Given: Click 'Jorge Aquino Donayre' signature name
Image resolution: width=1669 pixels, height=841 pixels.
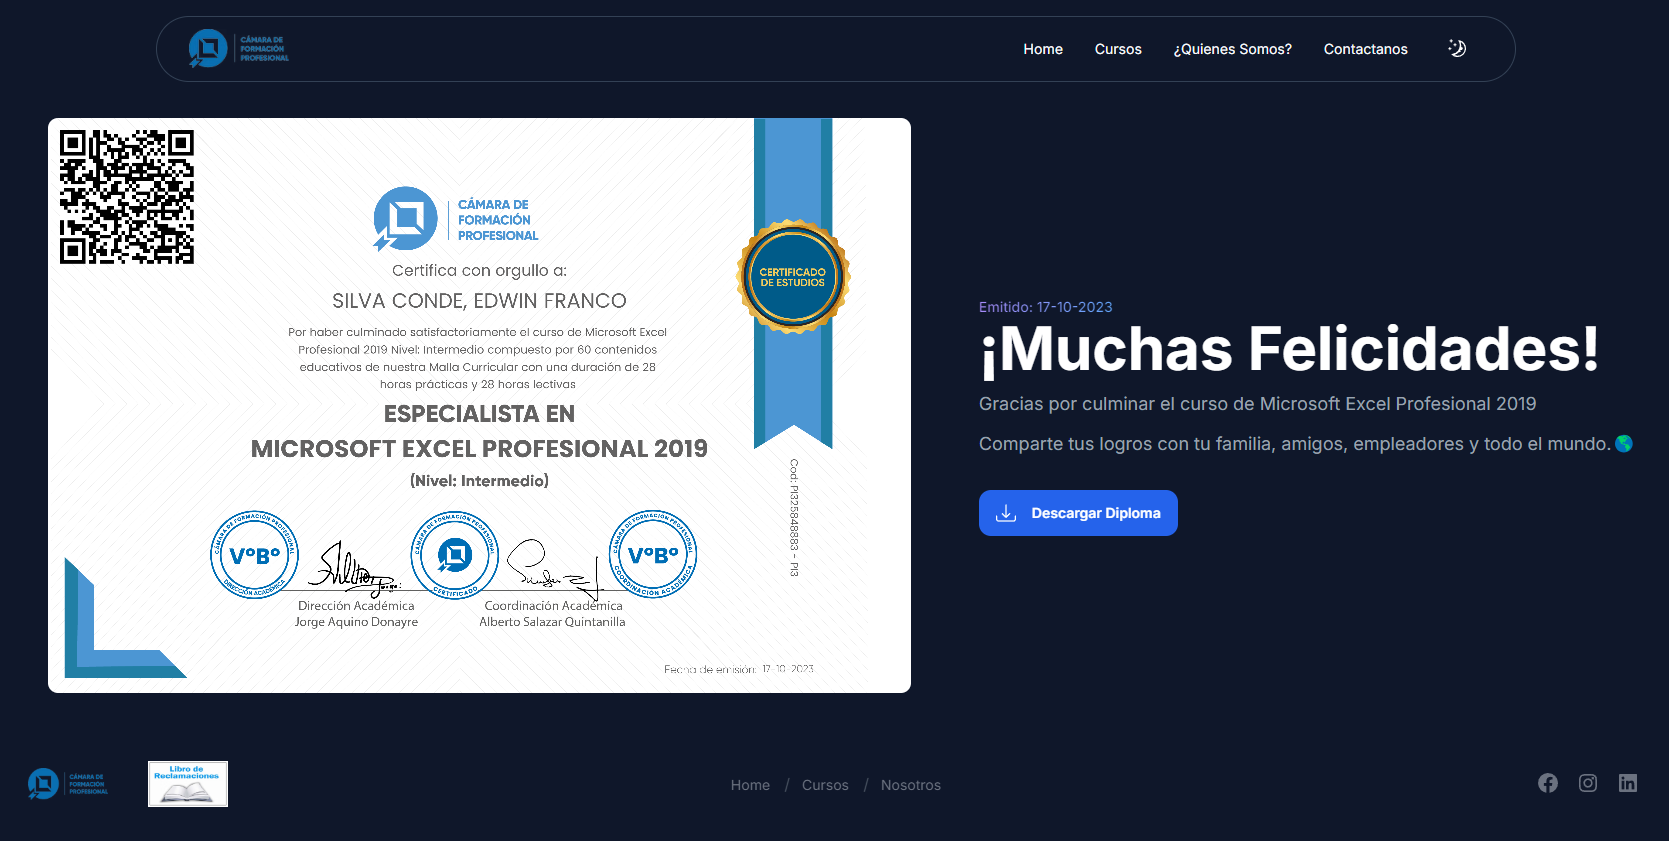Looking at the screenshot, I should click(x=356, y=622).
